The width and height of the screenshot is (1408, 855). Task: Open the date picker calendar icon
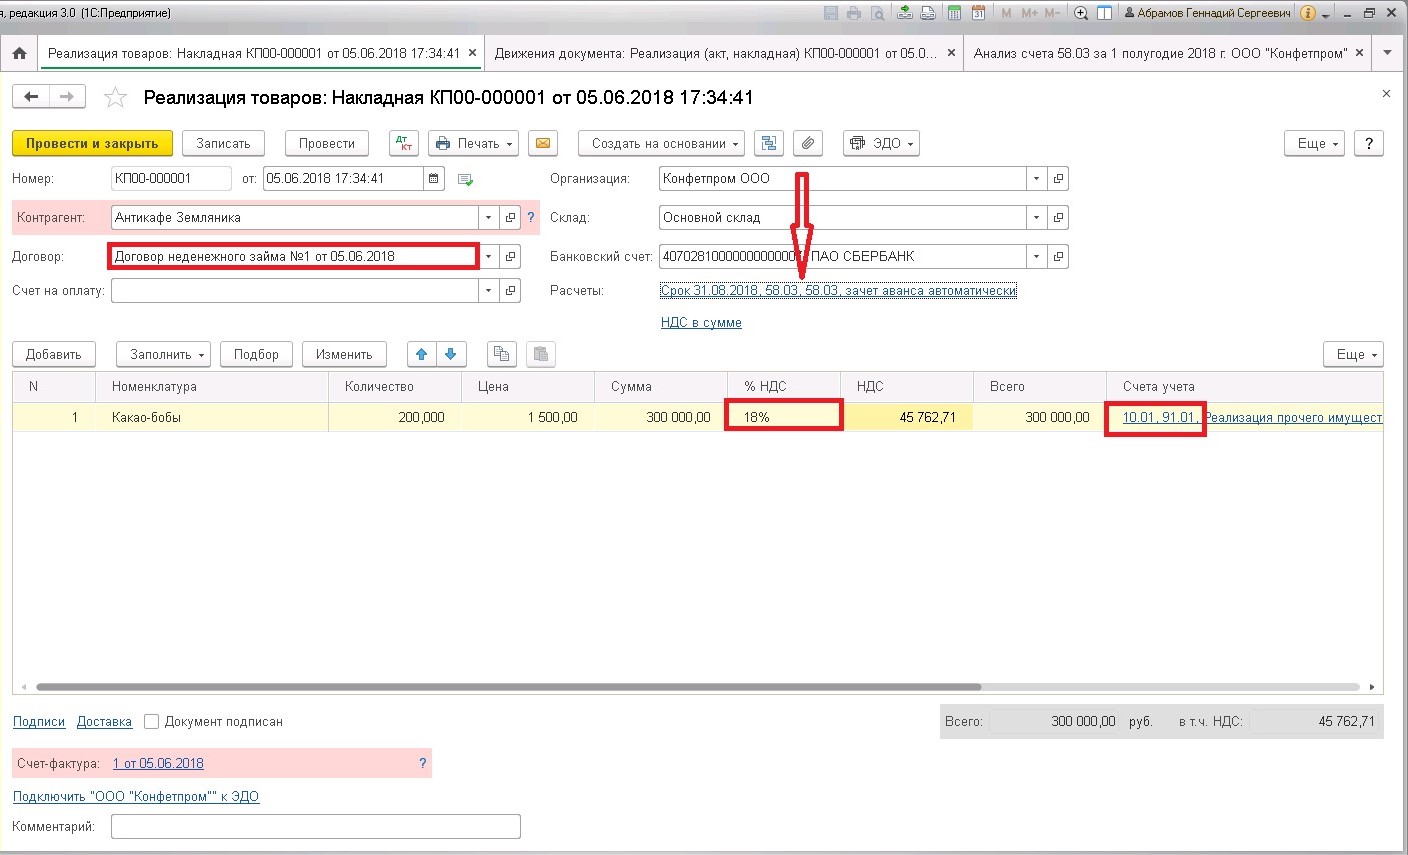tap(434, 179)
